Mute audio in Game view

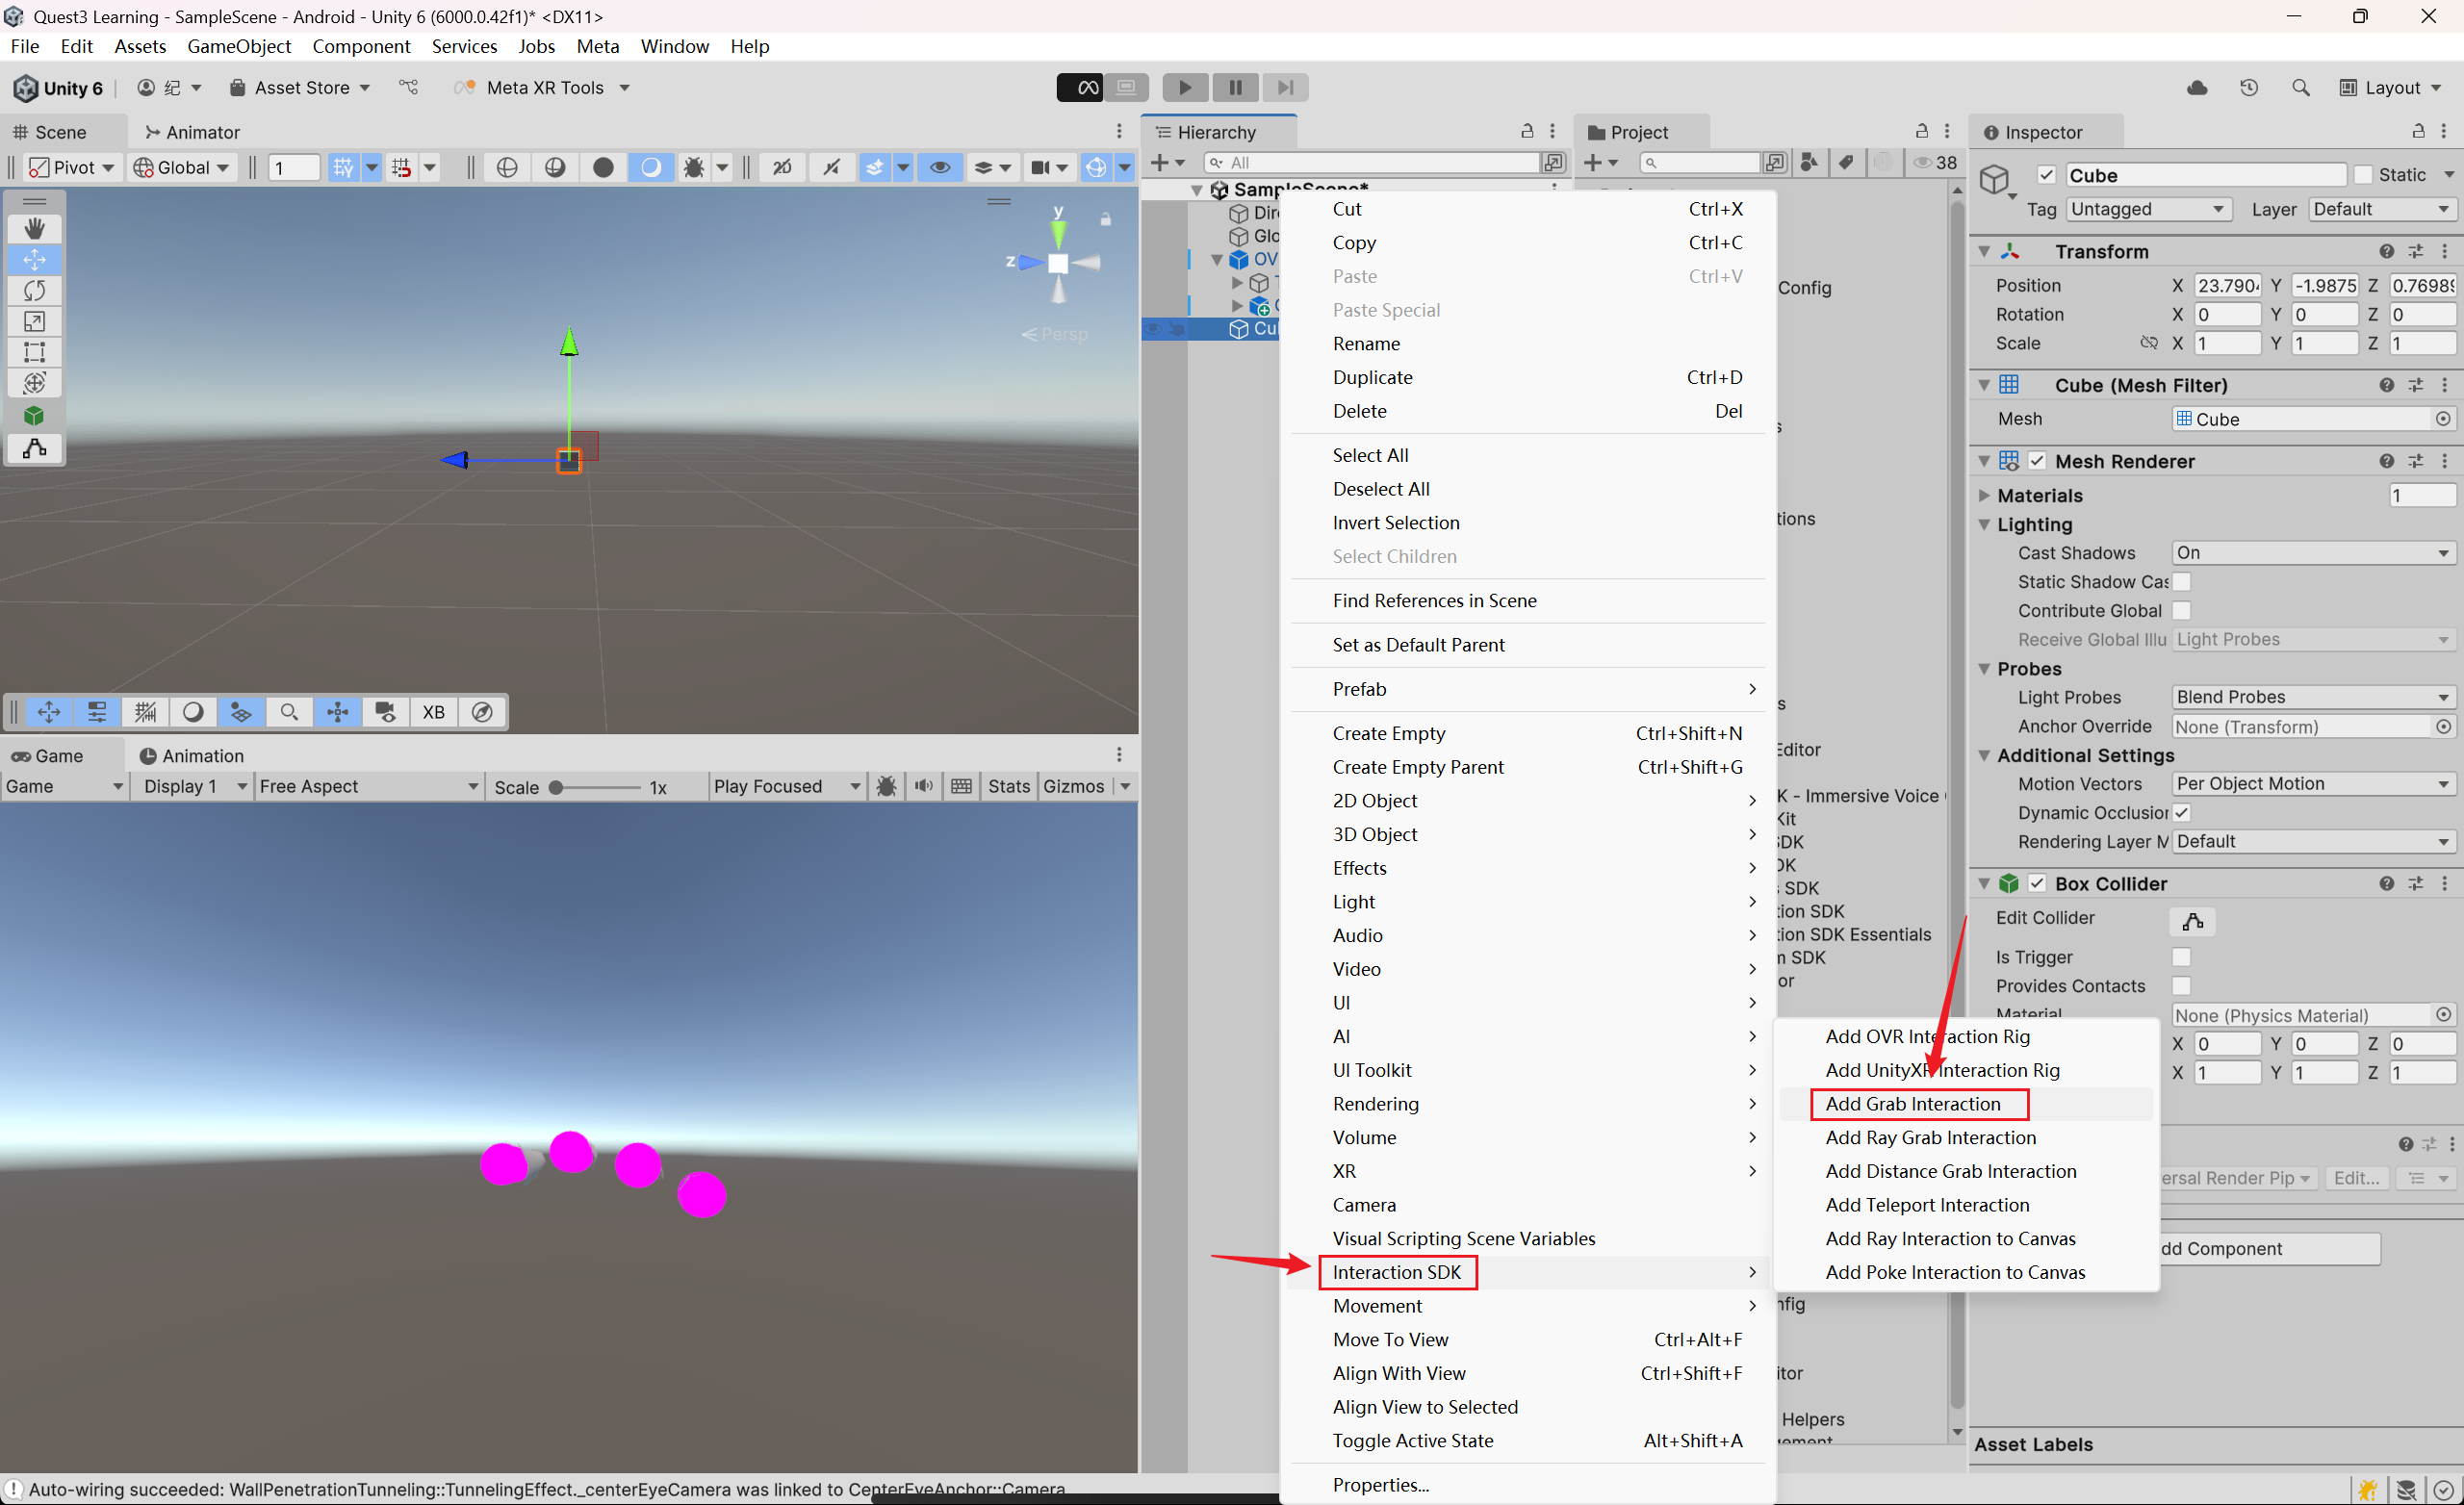(924, 787)
